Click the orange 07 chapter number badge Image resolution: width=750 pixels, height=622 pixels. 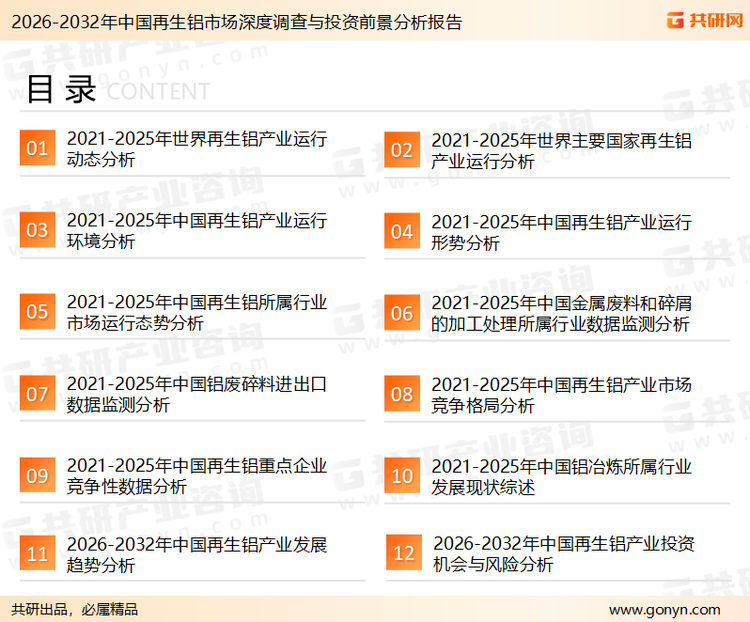point(37,393)
